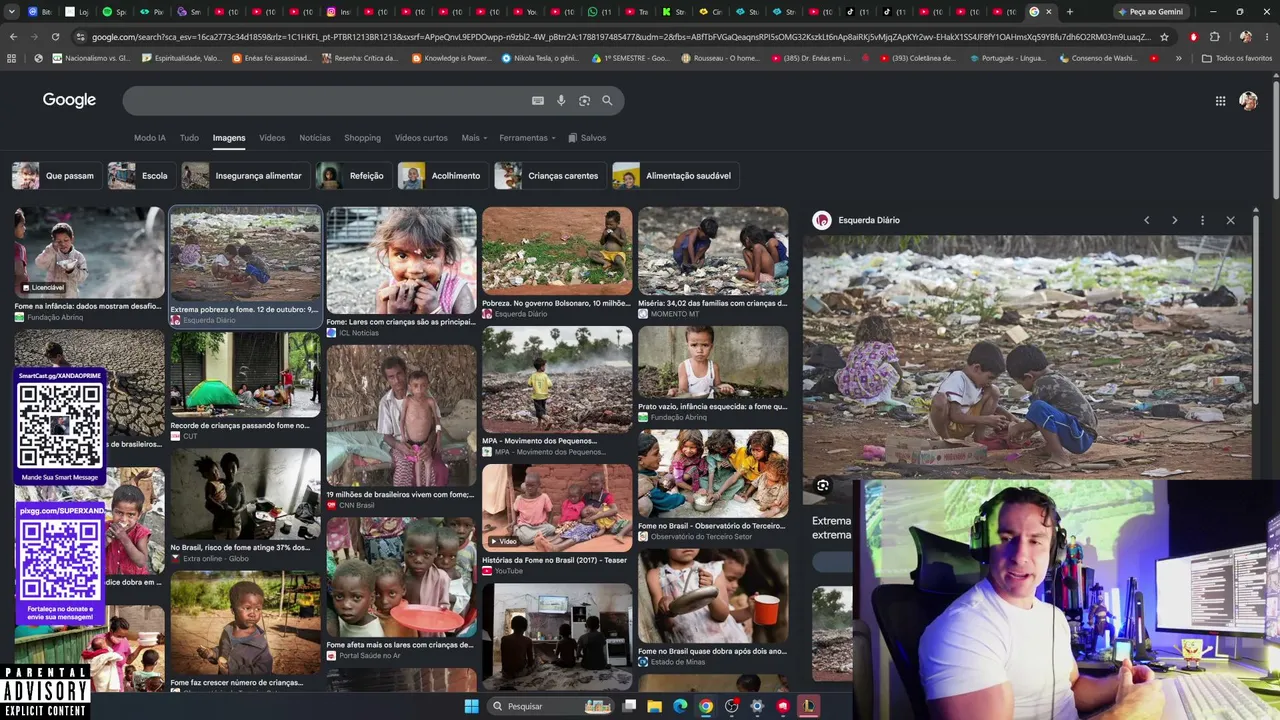Screen dimensions: 1280x720
Task: Open the Windows Start menu
Action: pyautogui.click(x=472, y=706)
